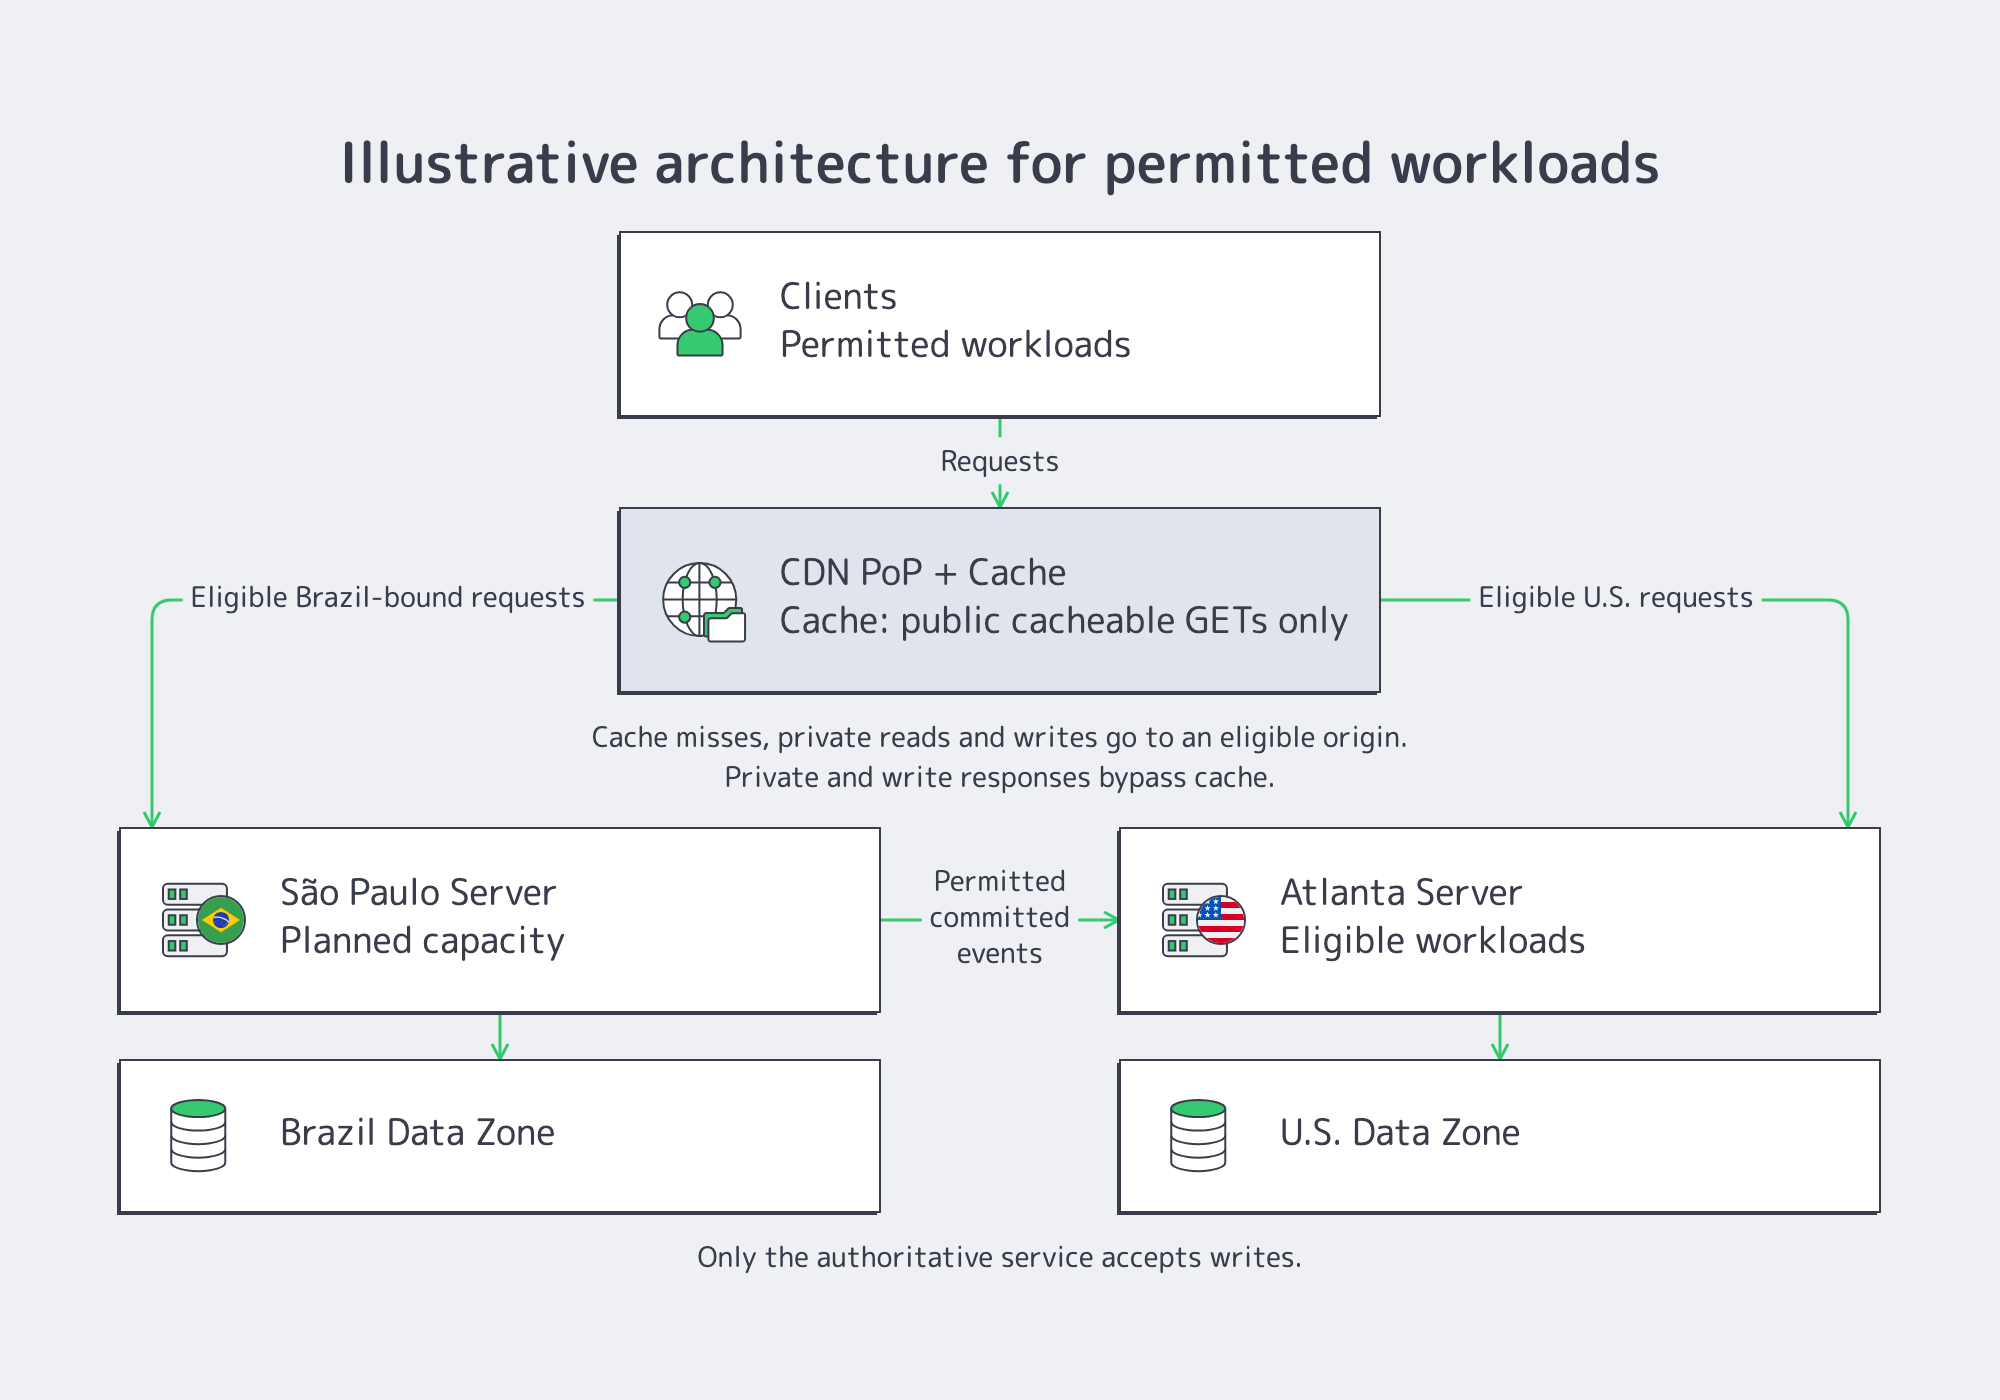
Task: Click the 'Eligible U.S. requests' label
Action: click(x=1615, y=598)
